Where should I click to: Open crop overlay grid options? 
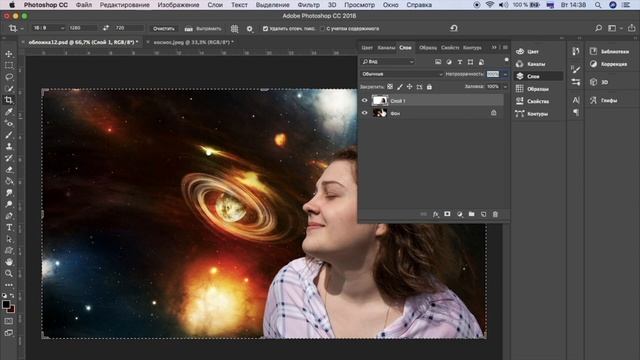[x=234, y=29]
